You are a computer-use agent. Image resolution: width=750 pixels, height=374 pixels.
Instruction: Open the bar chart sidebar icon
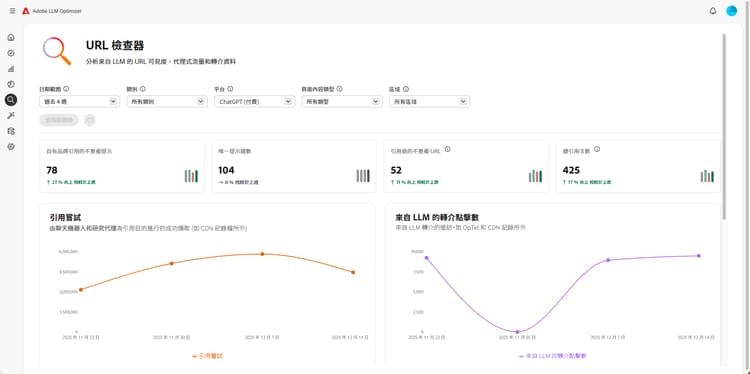[x=11, y=69]
